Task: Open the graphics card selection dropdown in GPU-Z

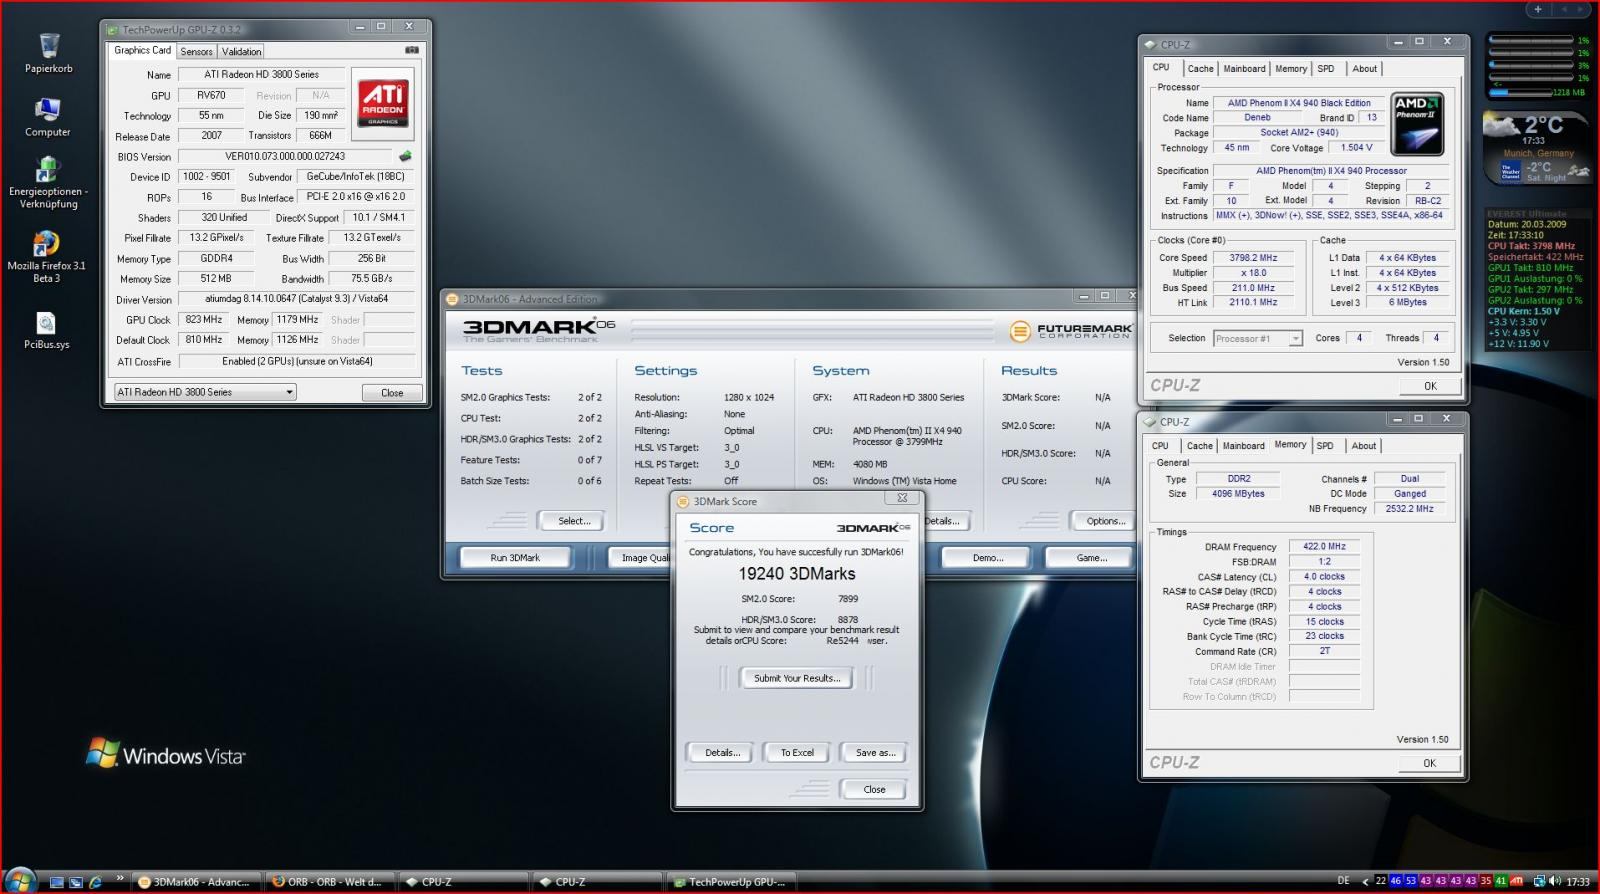Action: [x=205, y=392]
